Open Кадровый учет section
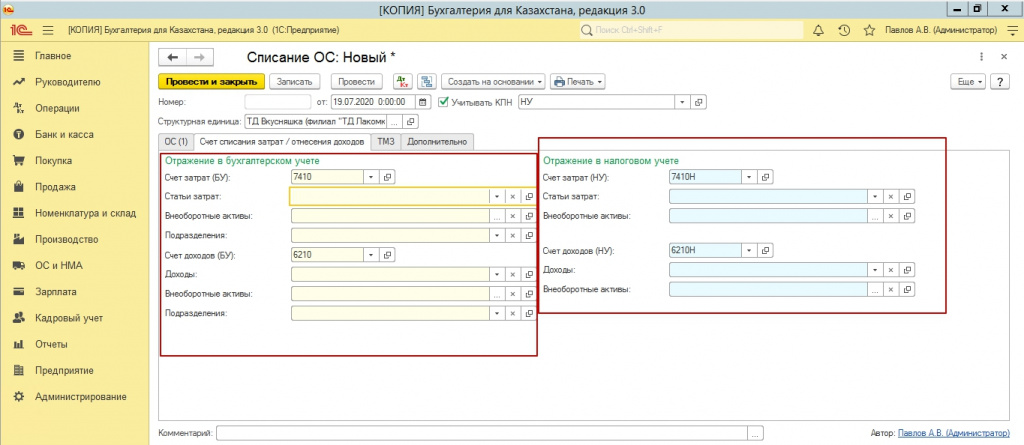Image resolution: width=1024 pixels, height=445 pixels. click(69, 318)
